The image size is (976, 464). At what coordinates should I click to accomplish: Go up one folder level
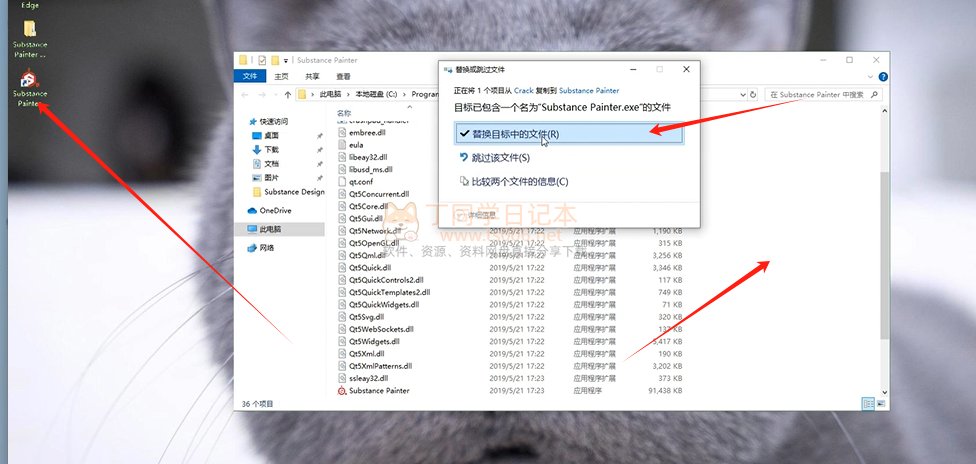pos(288,95)
